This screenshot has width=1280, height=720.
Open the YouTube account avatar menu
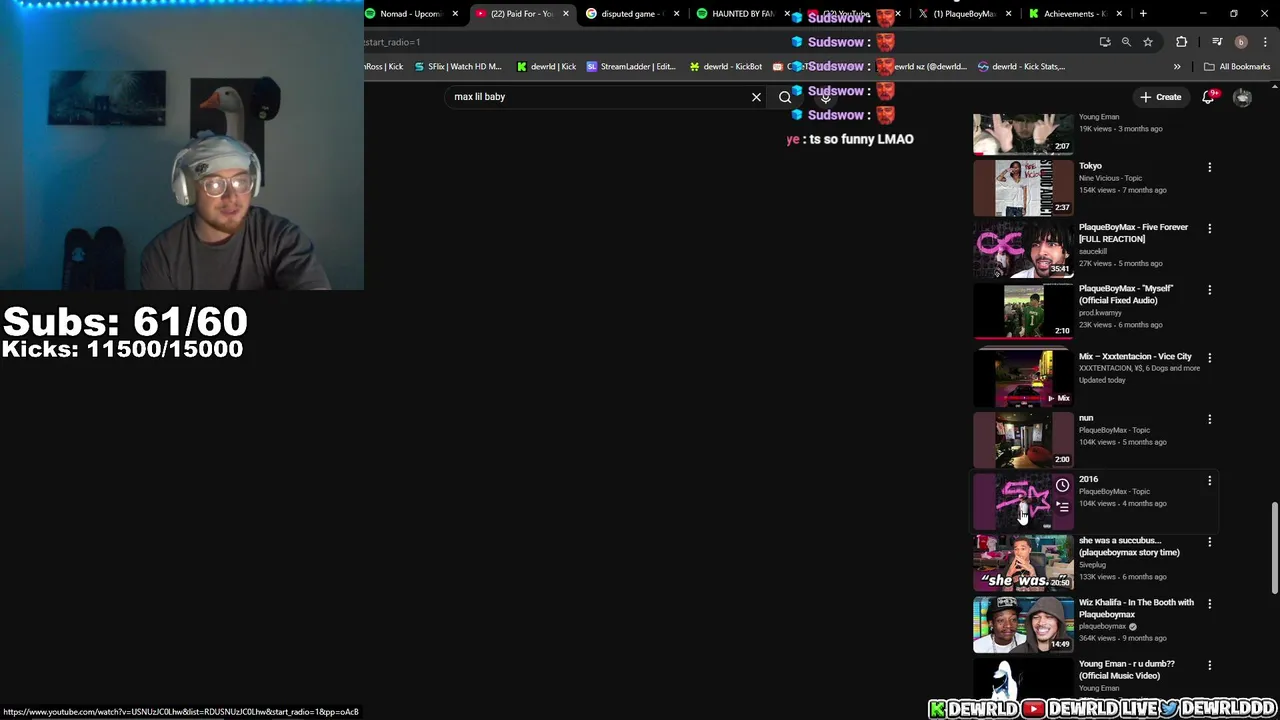point(1242,97)
